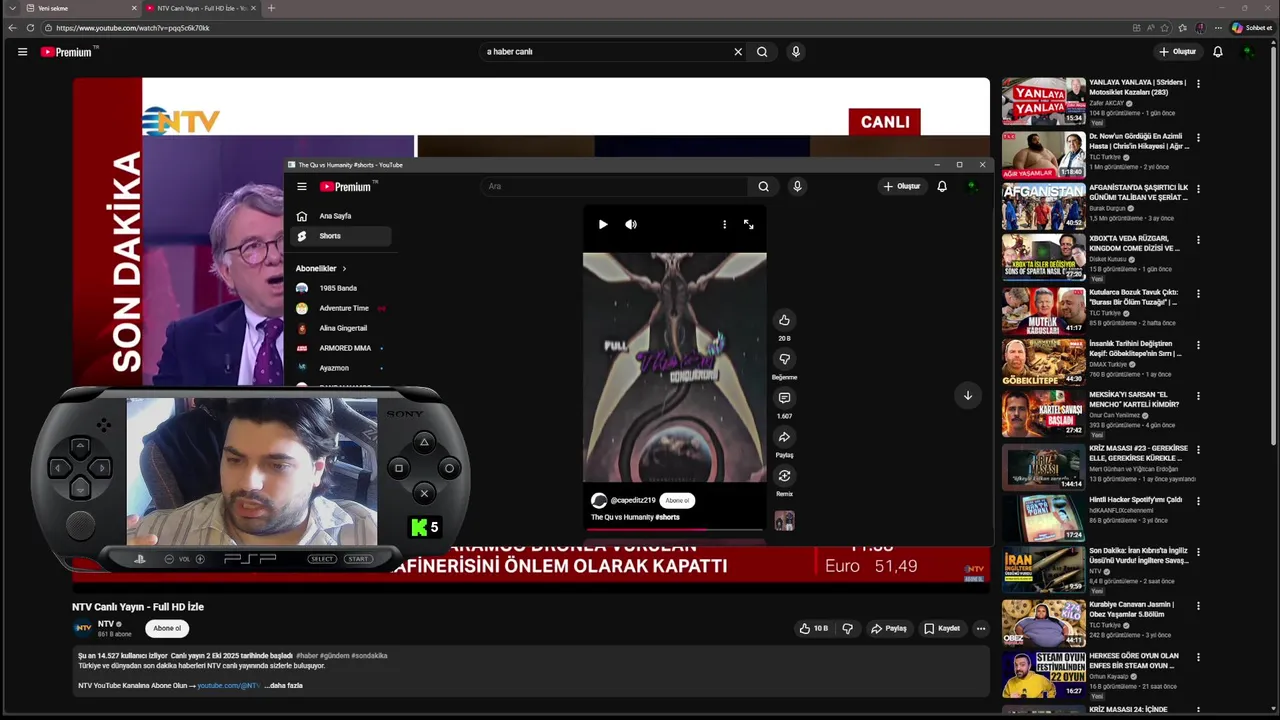Image resolution: width=1280 pixels, height=720 pixels.
Task: Click Oluştur create button
Action: 1178,52
